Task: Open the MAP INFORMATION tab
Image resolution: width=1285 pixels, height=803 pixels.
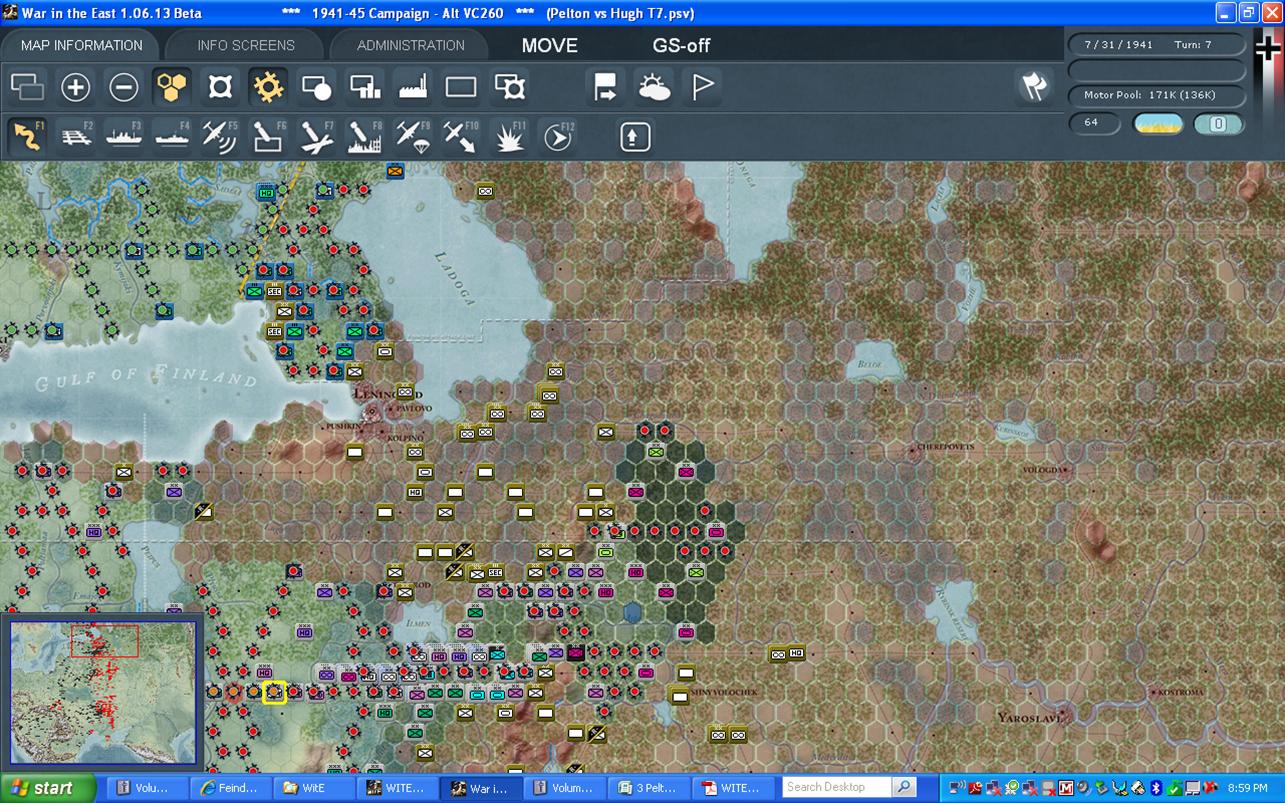Action: point(82,45)
